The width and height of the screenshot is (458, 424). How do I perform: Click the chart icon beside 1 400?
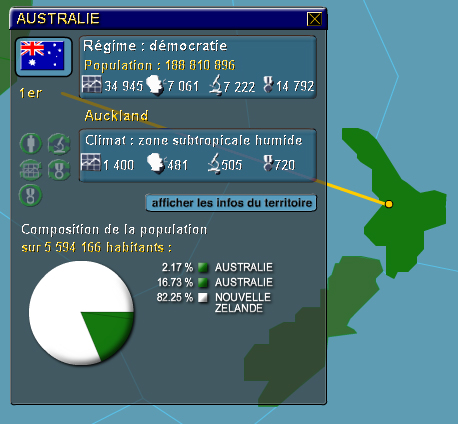(91, 162)
